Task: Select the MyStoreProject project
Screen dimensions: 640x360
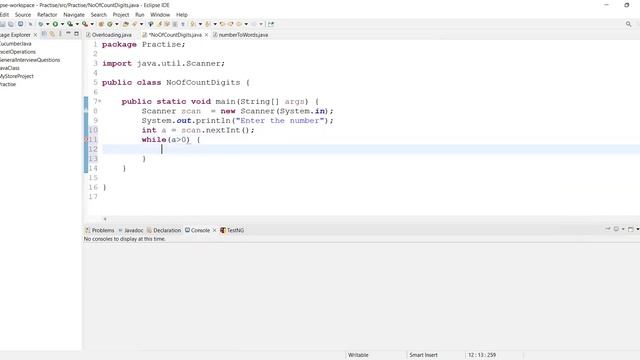Action: 17,76
